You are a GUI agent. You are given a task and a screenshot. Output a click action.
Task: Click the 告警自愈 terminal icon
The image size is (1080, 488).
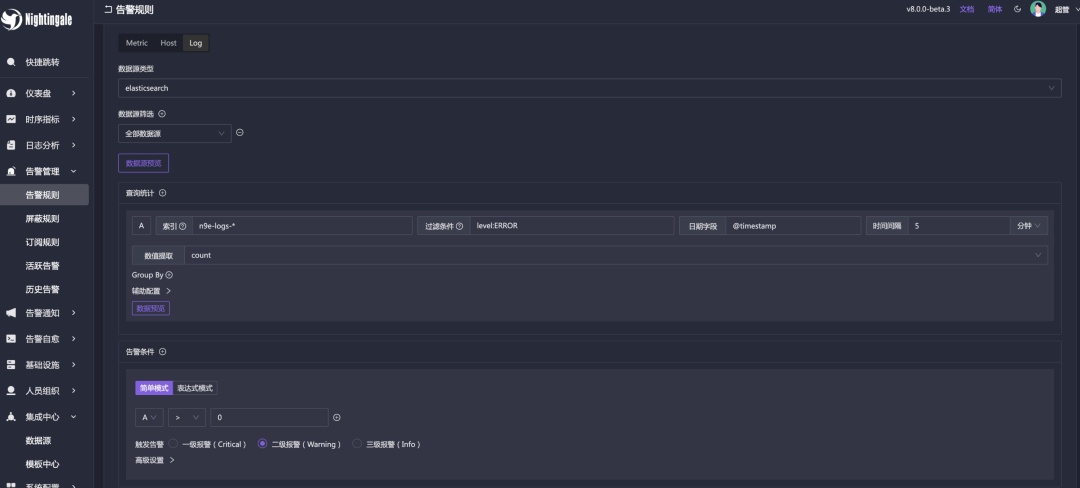click(x=11, y=339)
